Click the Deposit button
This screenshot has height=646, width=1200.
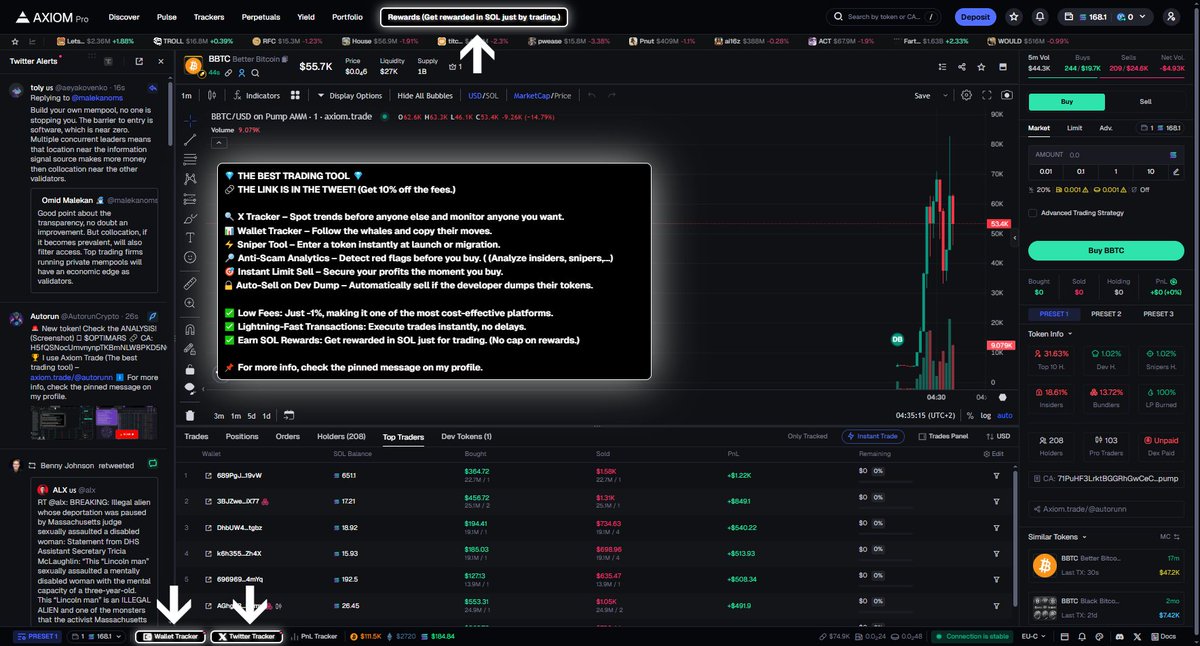pos(976,17)
